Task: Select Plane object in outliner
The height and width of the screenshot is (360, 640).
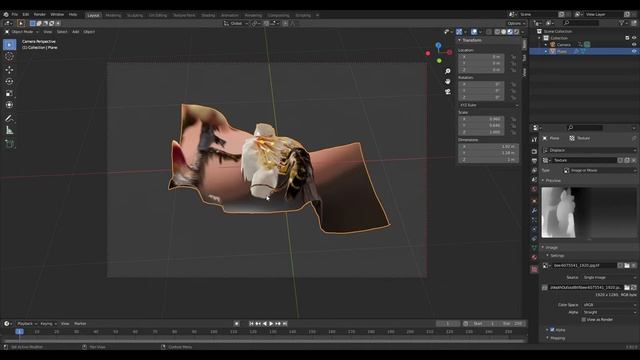Action: pos(562,51)
